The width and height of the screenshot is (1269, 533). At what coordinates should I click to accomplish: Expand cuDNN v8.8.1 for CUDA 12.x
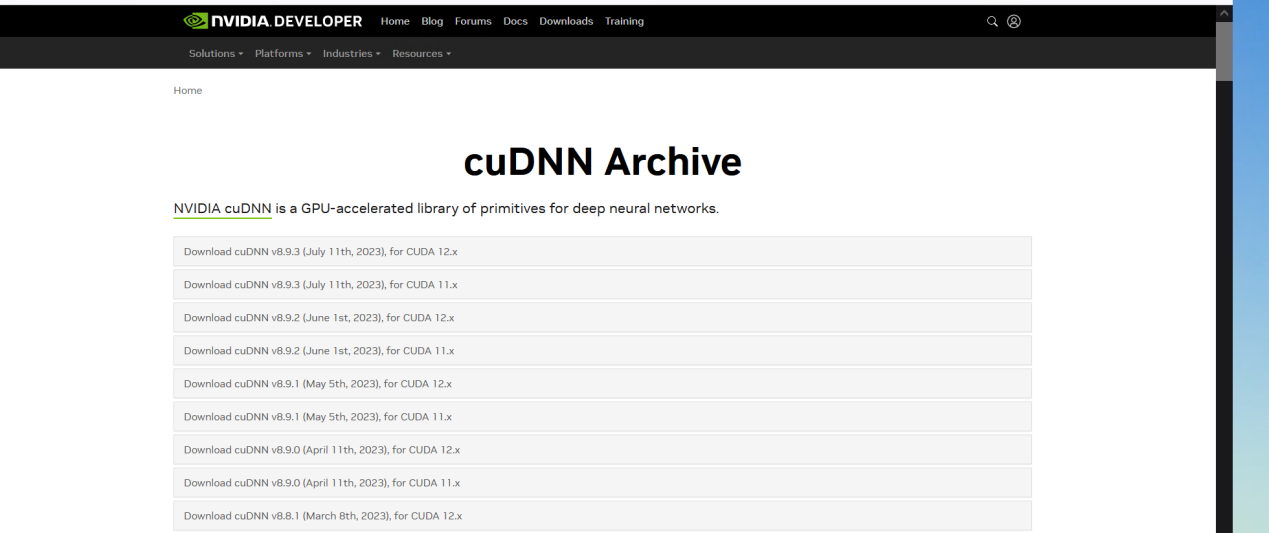602,515
